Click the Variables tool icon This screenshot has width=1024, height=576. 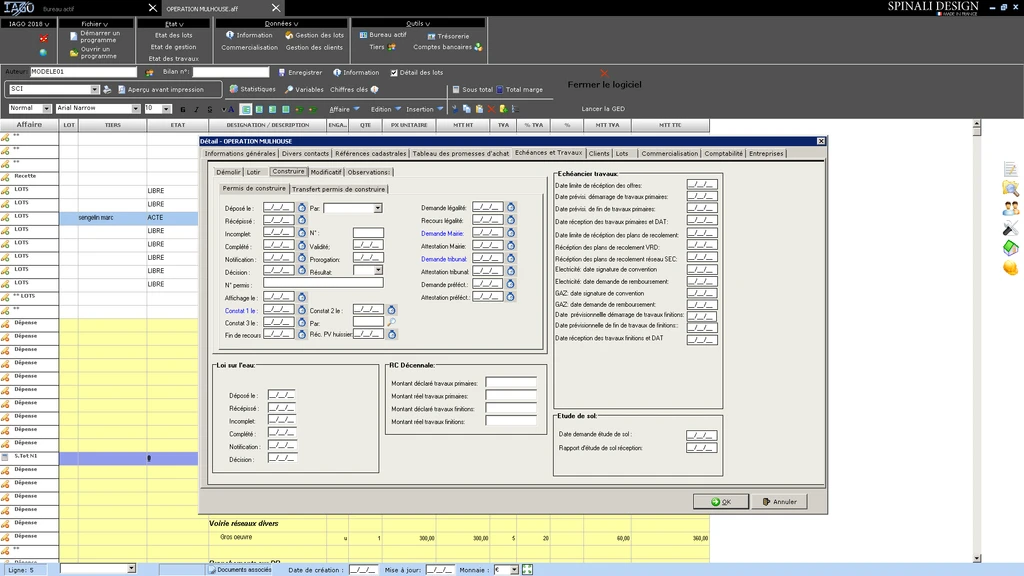[x=289, y=89]
